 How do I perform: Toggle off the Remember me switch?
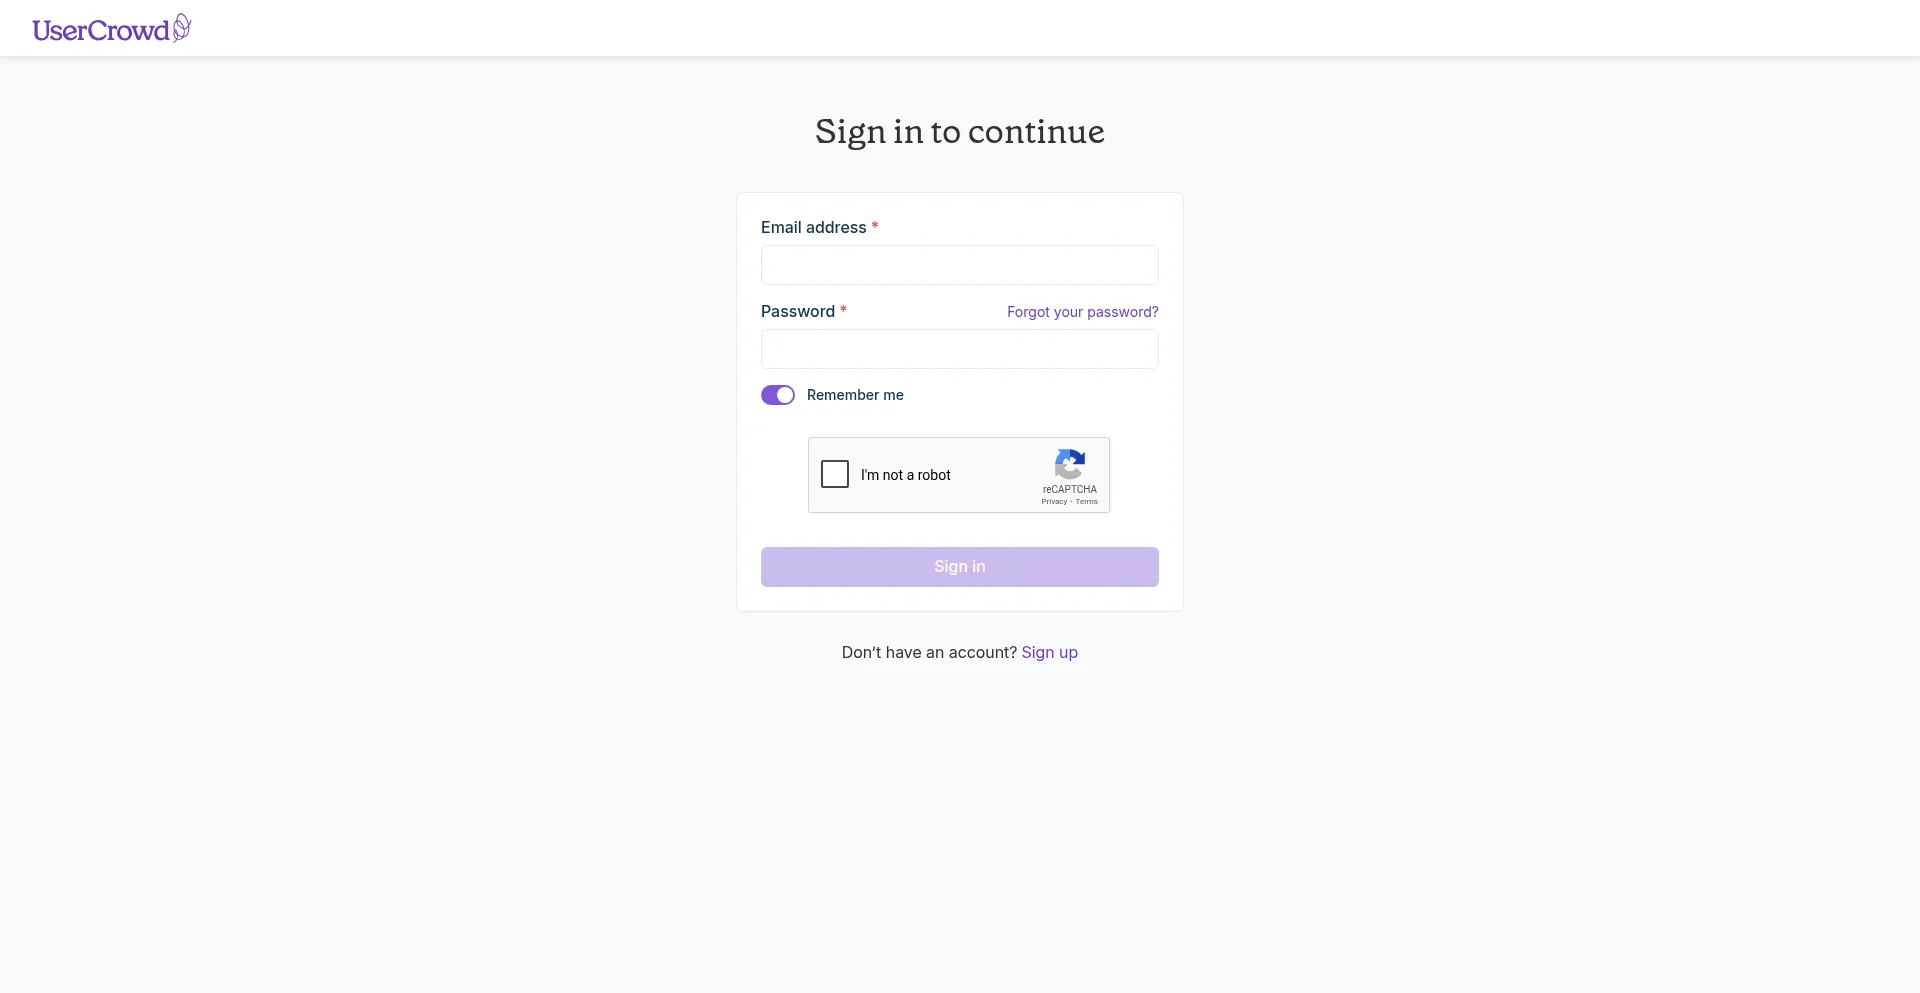(777, 394)
